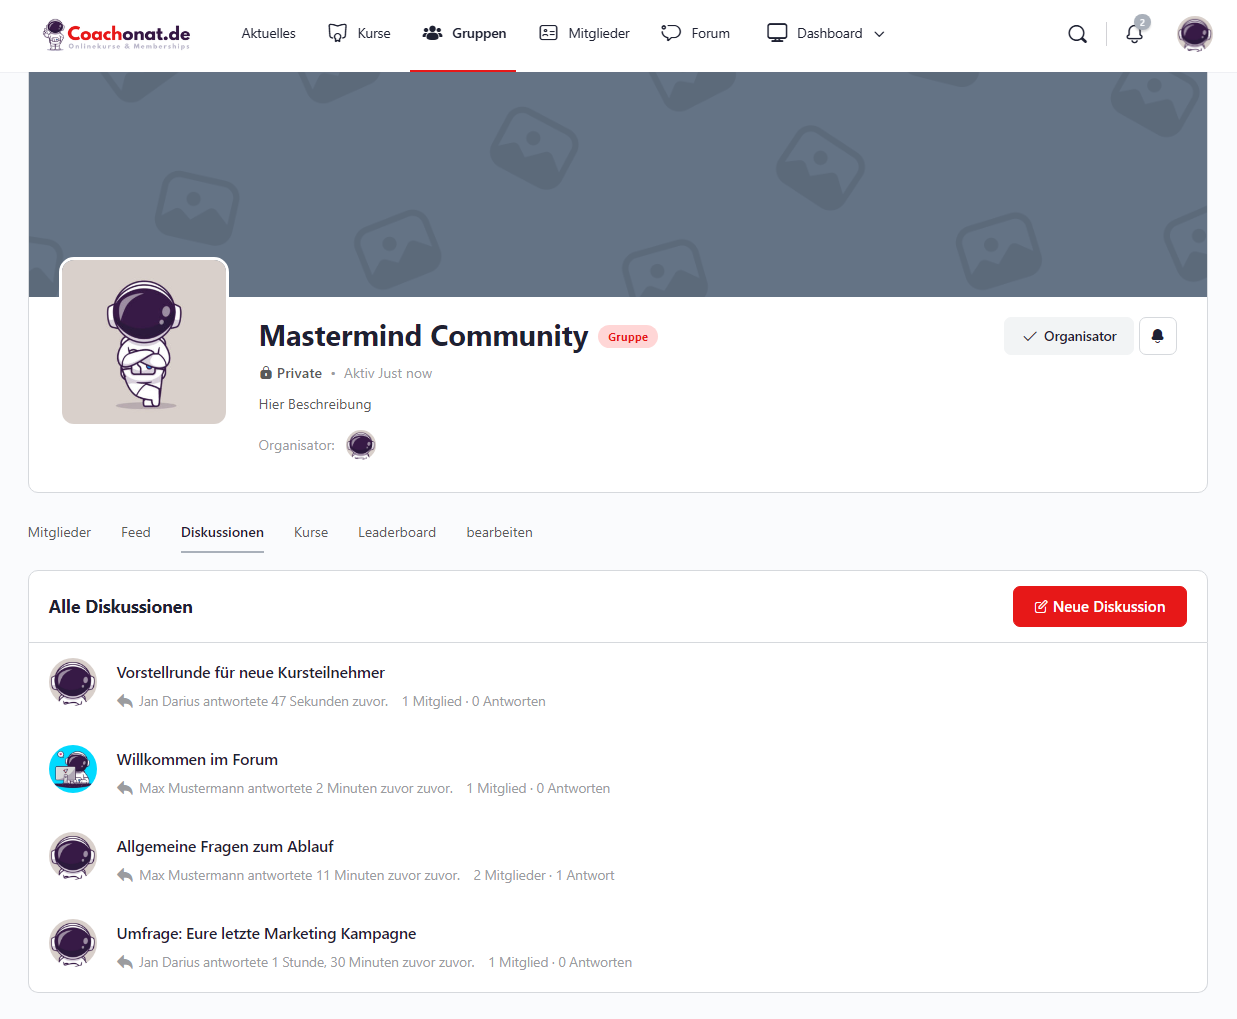This screenshot has width=1237, height=1019.
Task: Click the Mastermind Community group avatar
Action: point(144,342)
